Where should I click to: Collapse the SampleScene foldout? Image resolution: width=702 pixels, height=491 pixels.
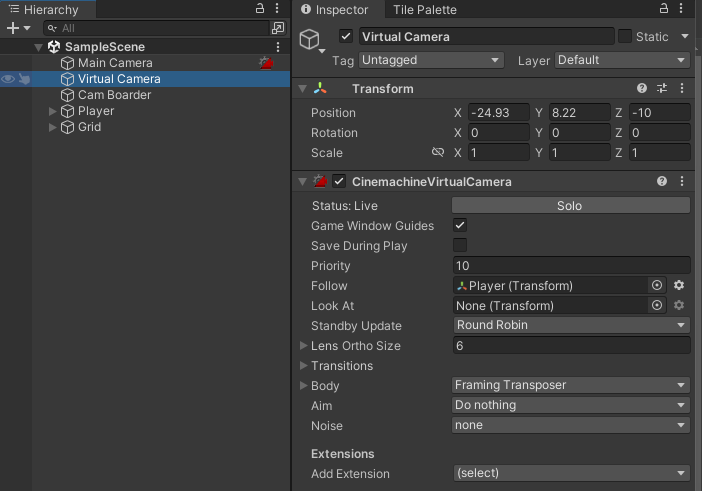click(39, 47)
